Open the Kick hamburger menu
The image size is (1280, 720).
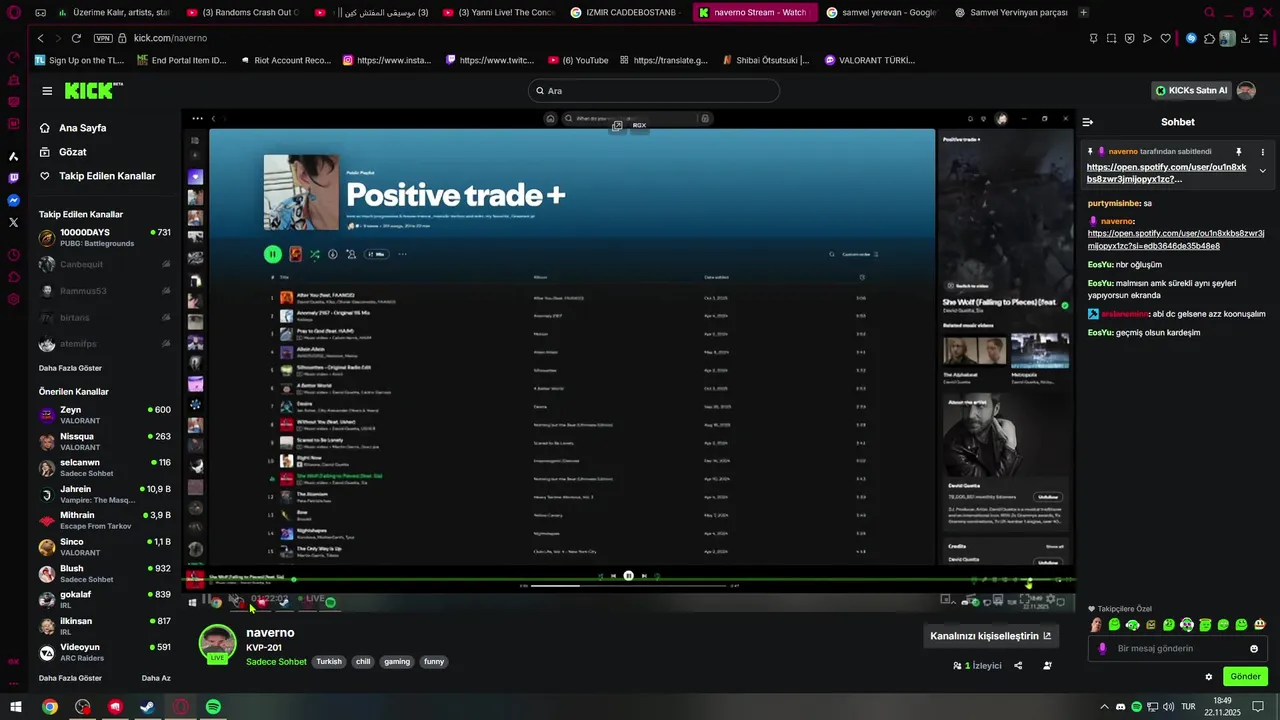(47, 91)
